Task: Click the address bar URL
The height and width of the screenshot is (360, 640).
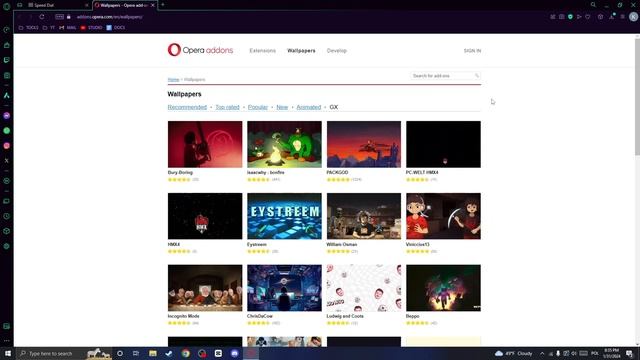Action: pyautogui.click(x=109, y=17)
